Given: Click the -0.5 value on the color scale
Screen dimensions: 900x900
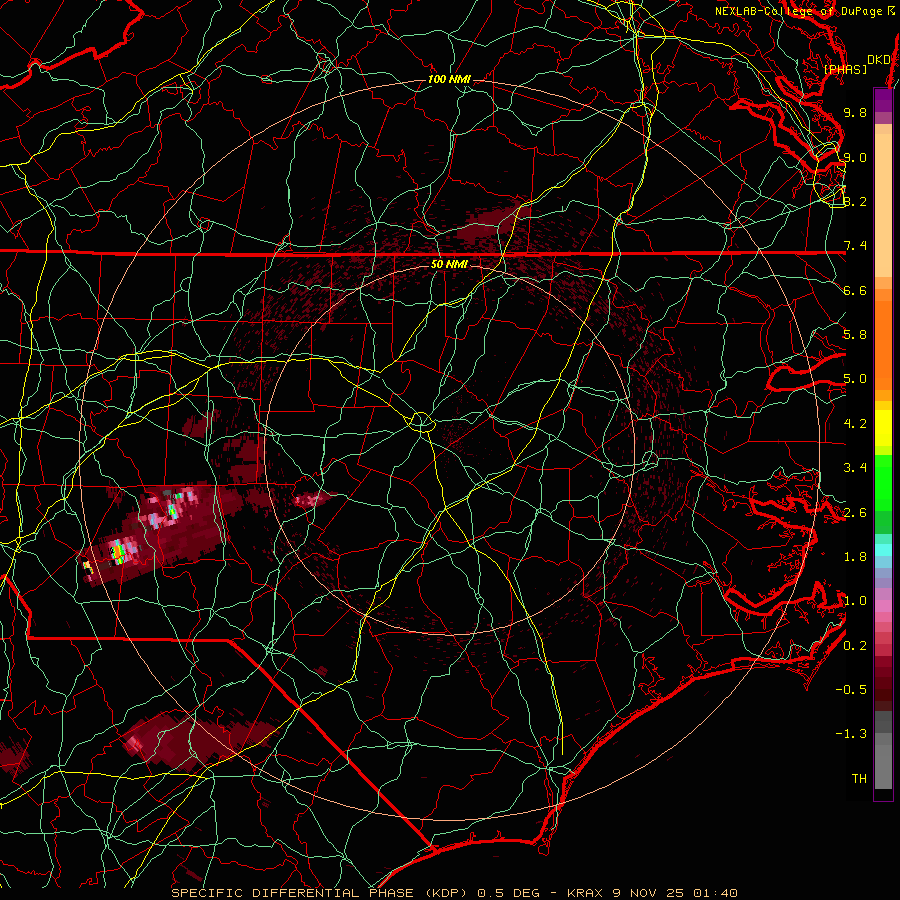Looking at the screenshot, I should click(x=851, y=689).
